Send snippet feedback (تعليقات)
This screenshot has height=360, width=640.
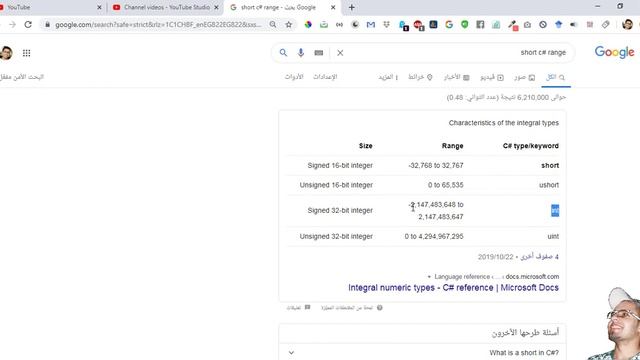pos(298,308)
